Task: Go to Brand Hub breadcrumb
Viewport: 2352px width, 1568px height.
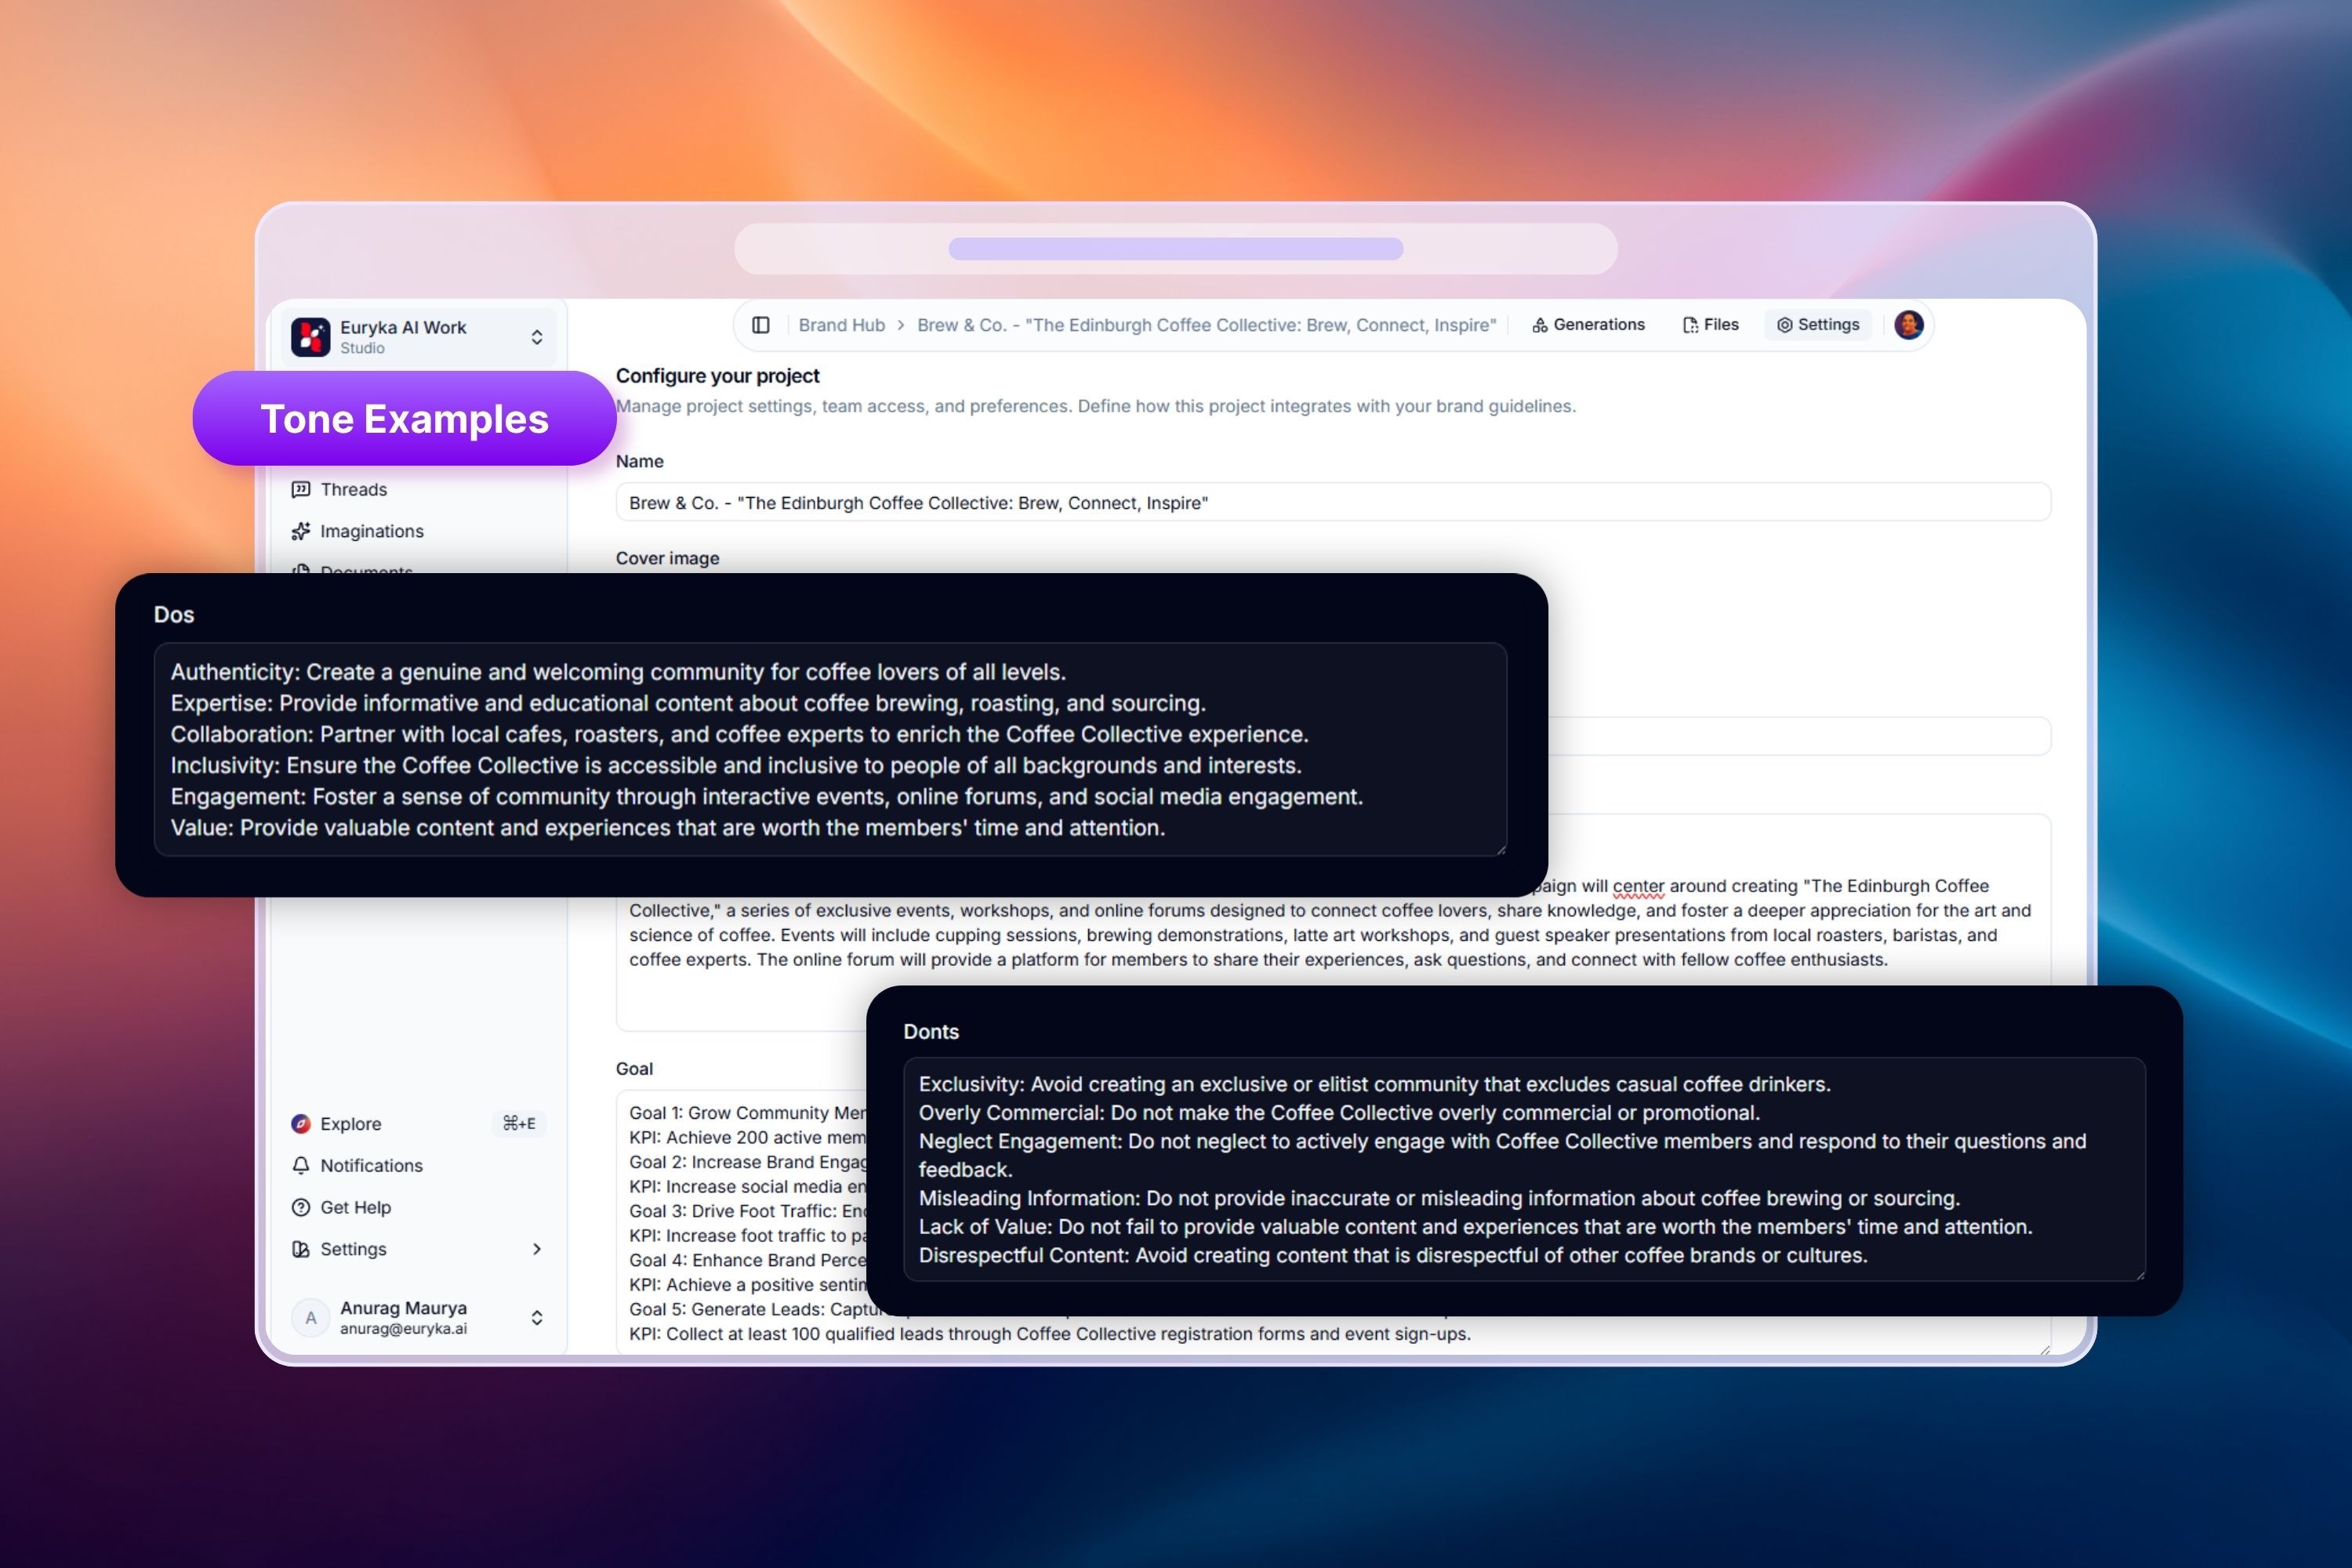Action: coord(841,325)
